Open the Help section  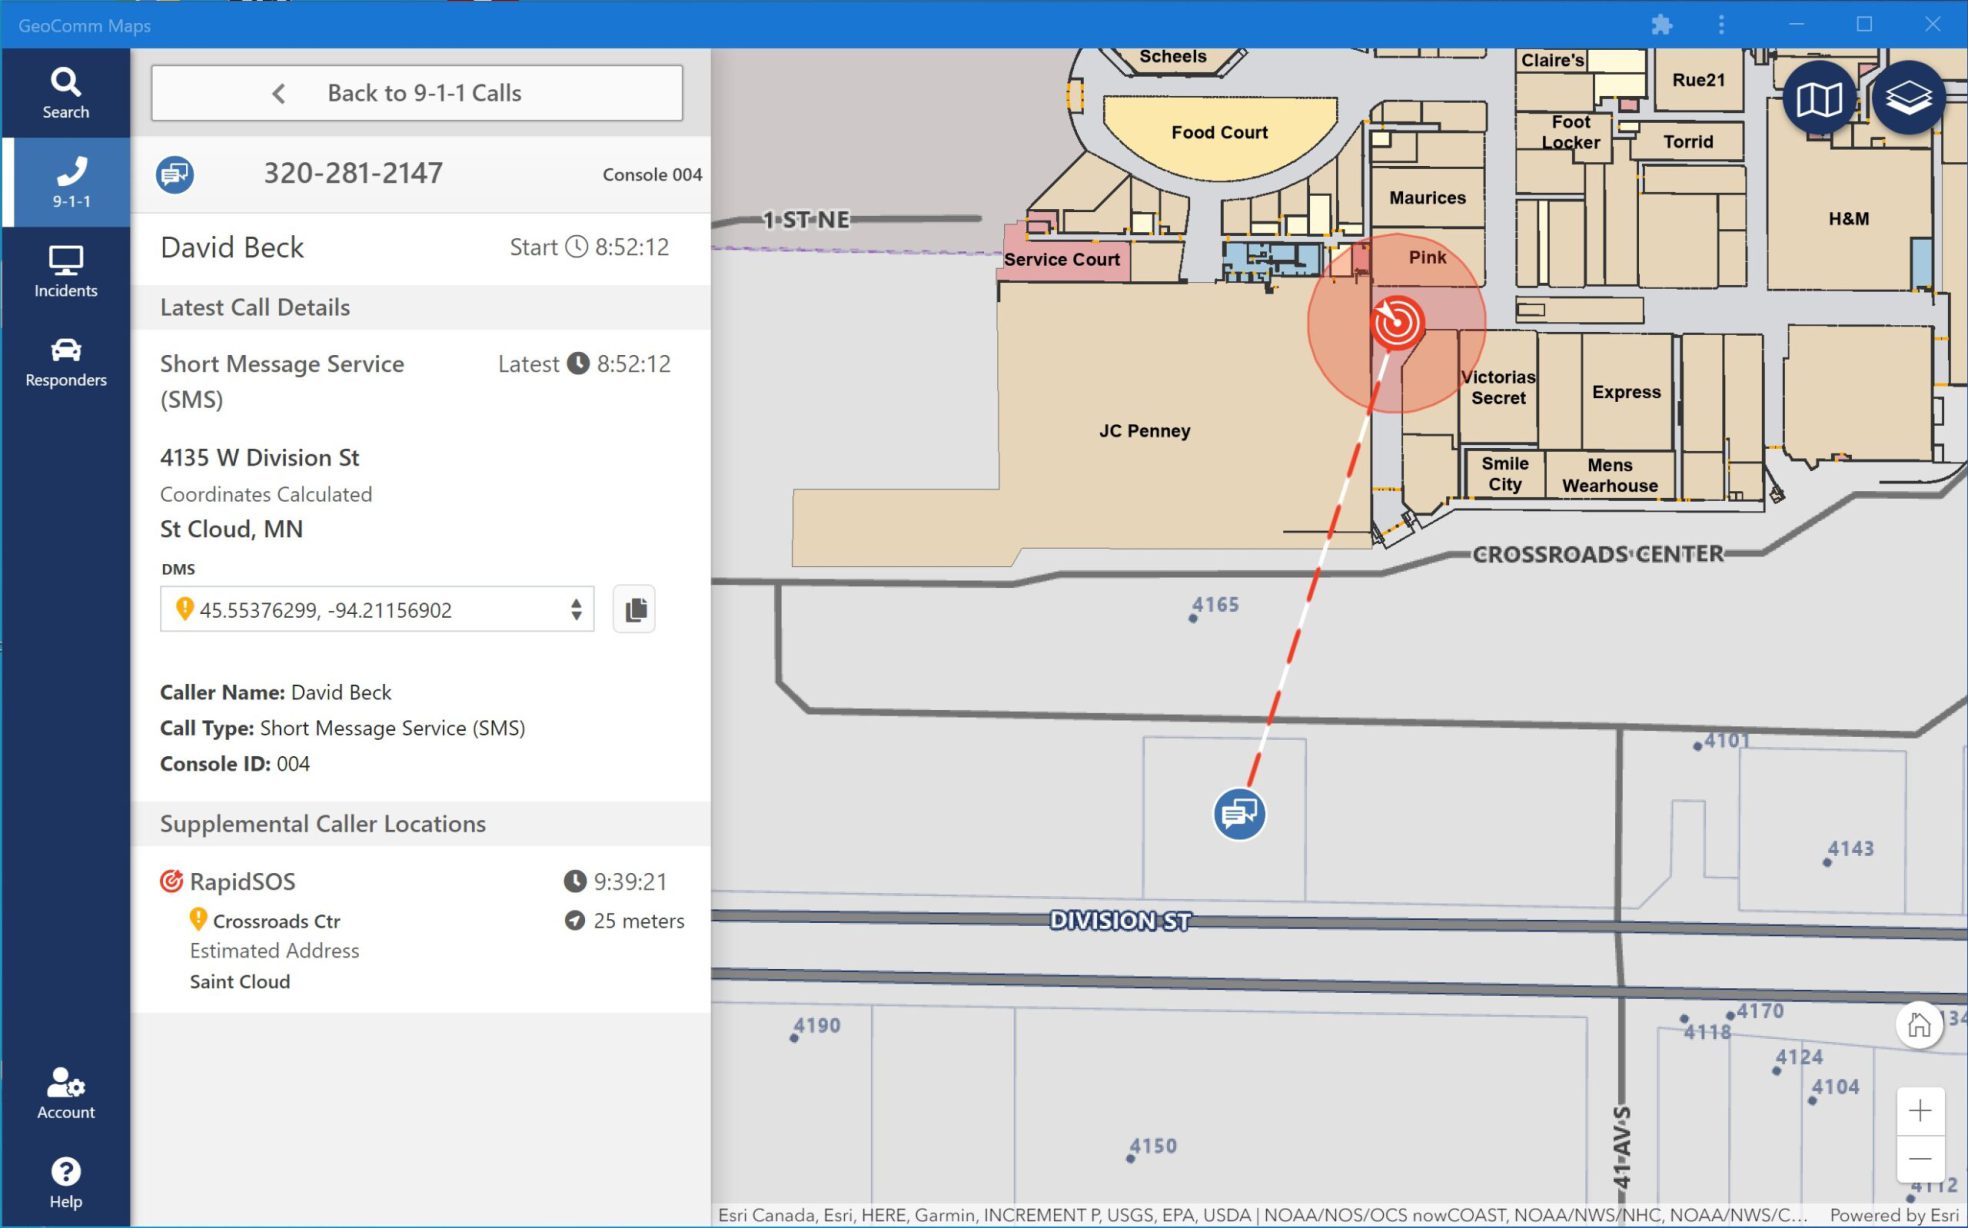65,1182
